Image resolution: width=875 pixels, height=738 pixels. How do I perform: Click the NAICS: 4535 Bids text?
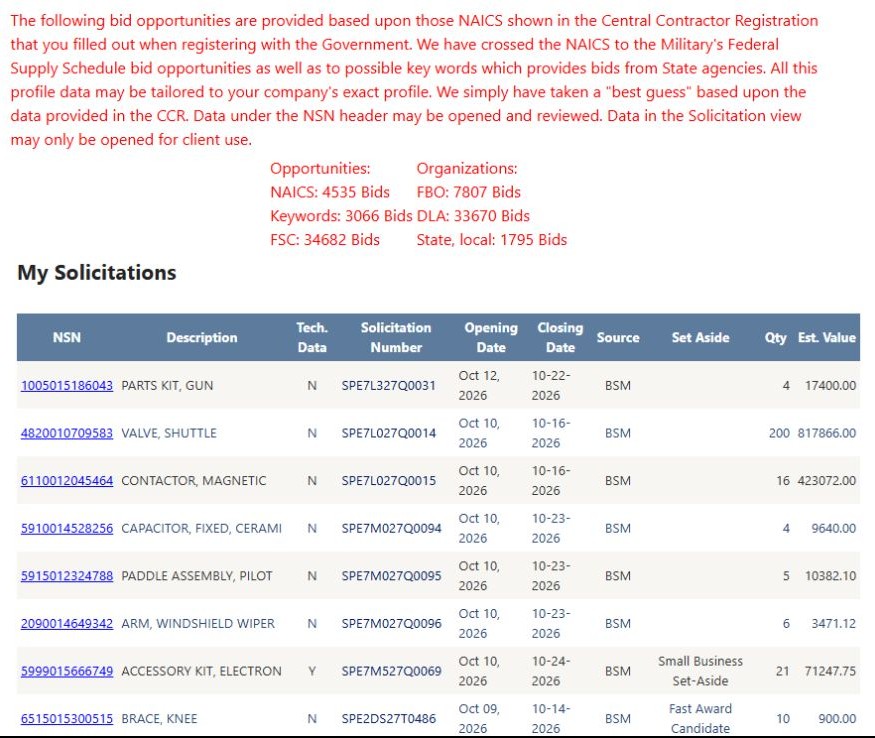pyautogui.click(x=330, y=192)
